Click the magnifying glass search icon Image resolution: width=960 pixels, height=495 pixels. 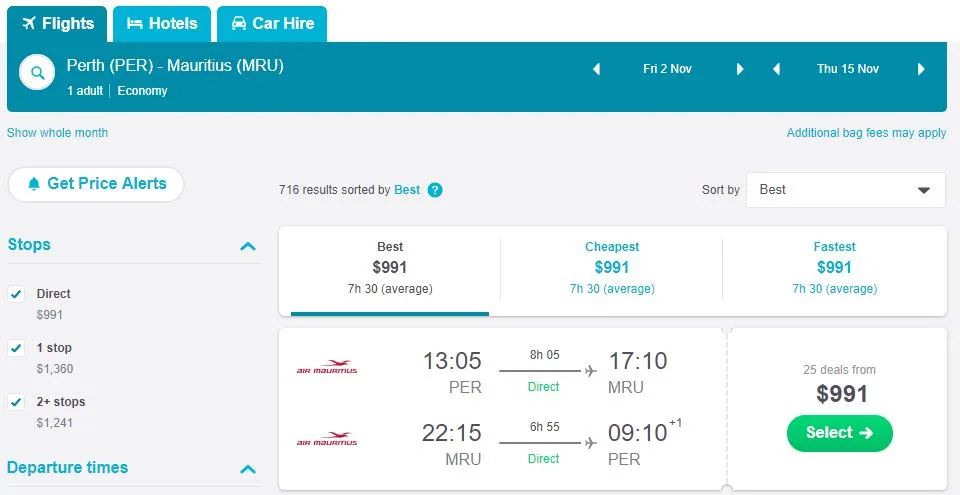pyautogui.click(x=37, y=73)
